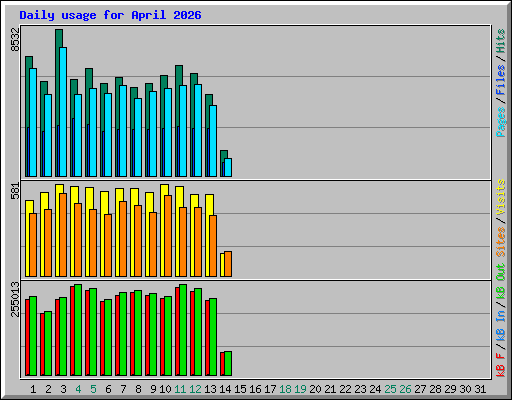Click the dark green hits bar for day 11
This screenshot has width=512, height=400.
click(179, 75)
